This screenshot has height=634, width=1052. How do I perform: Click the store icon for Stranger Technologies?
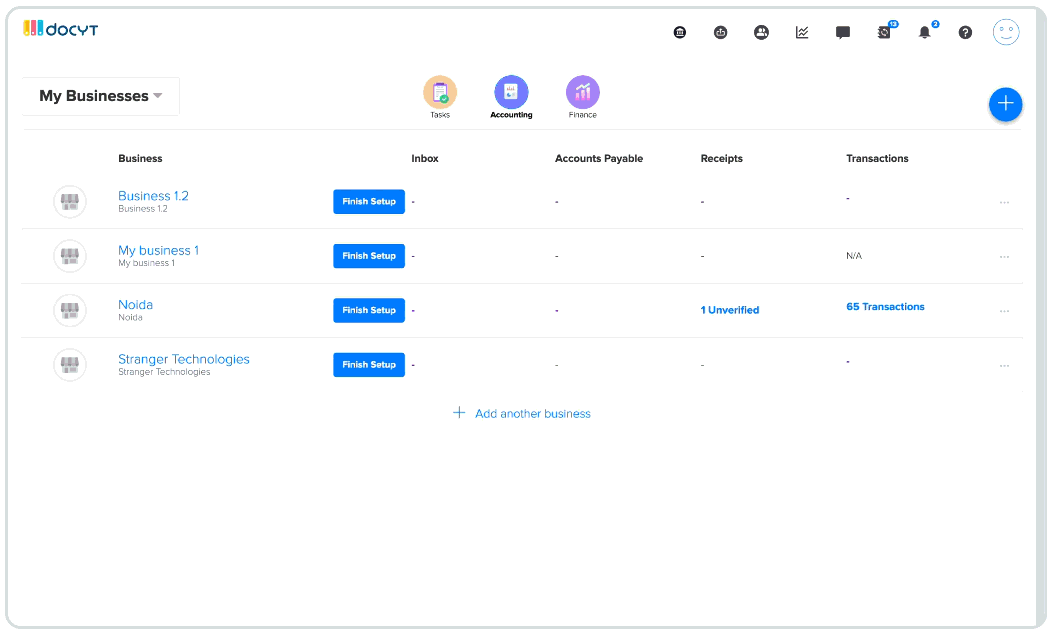(70, 364)
